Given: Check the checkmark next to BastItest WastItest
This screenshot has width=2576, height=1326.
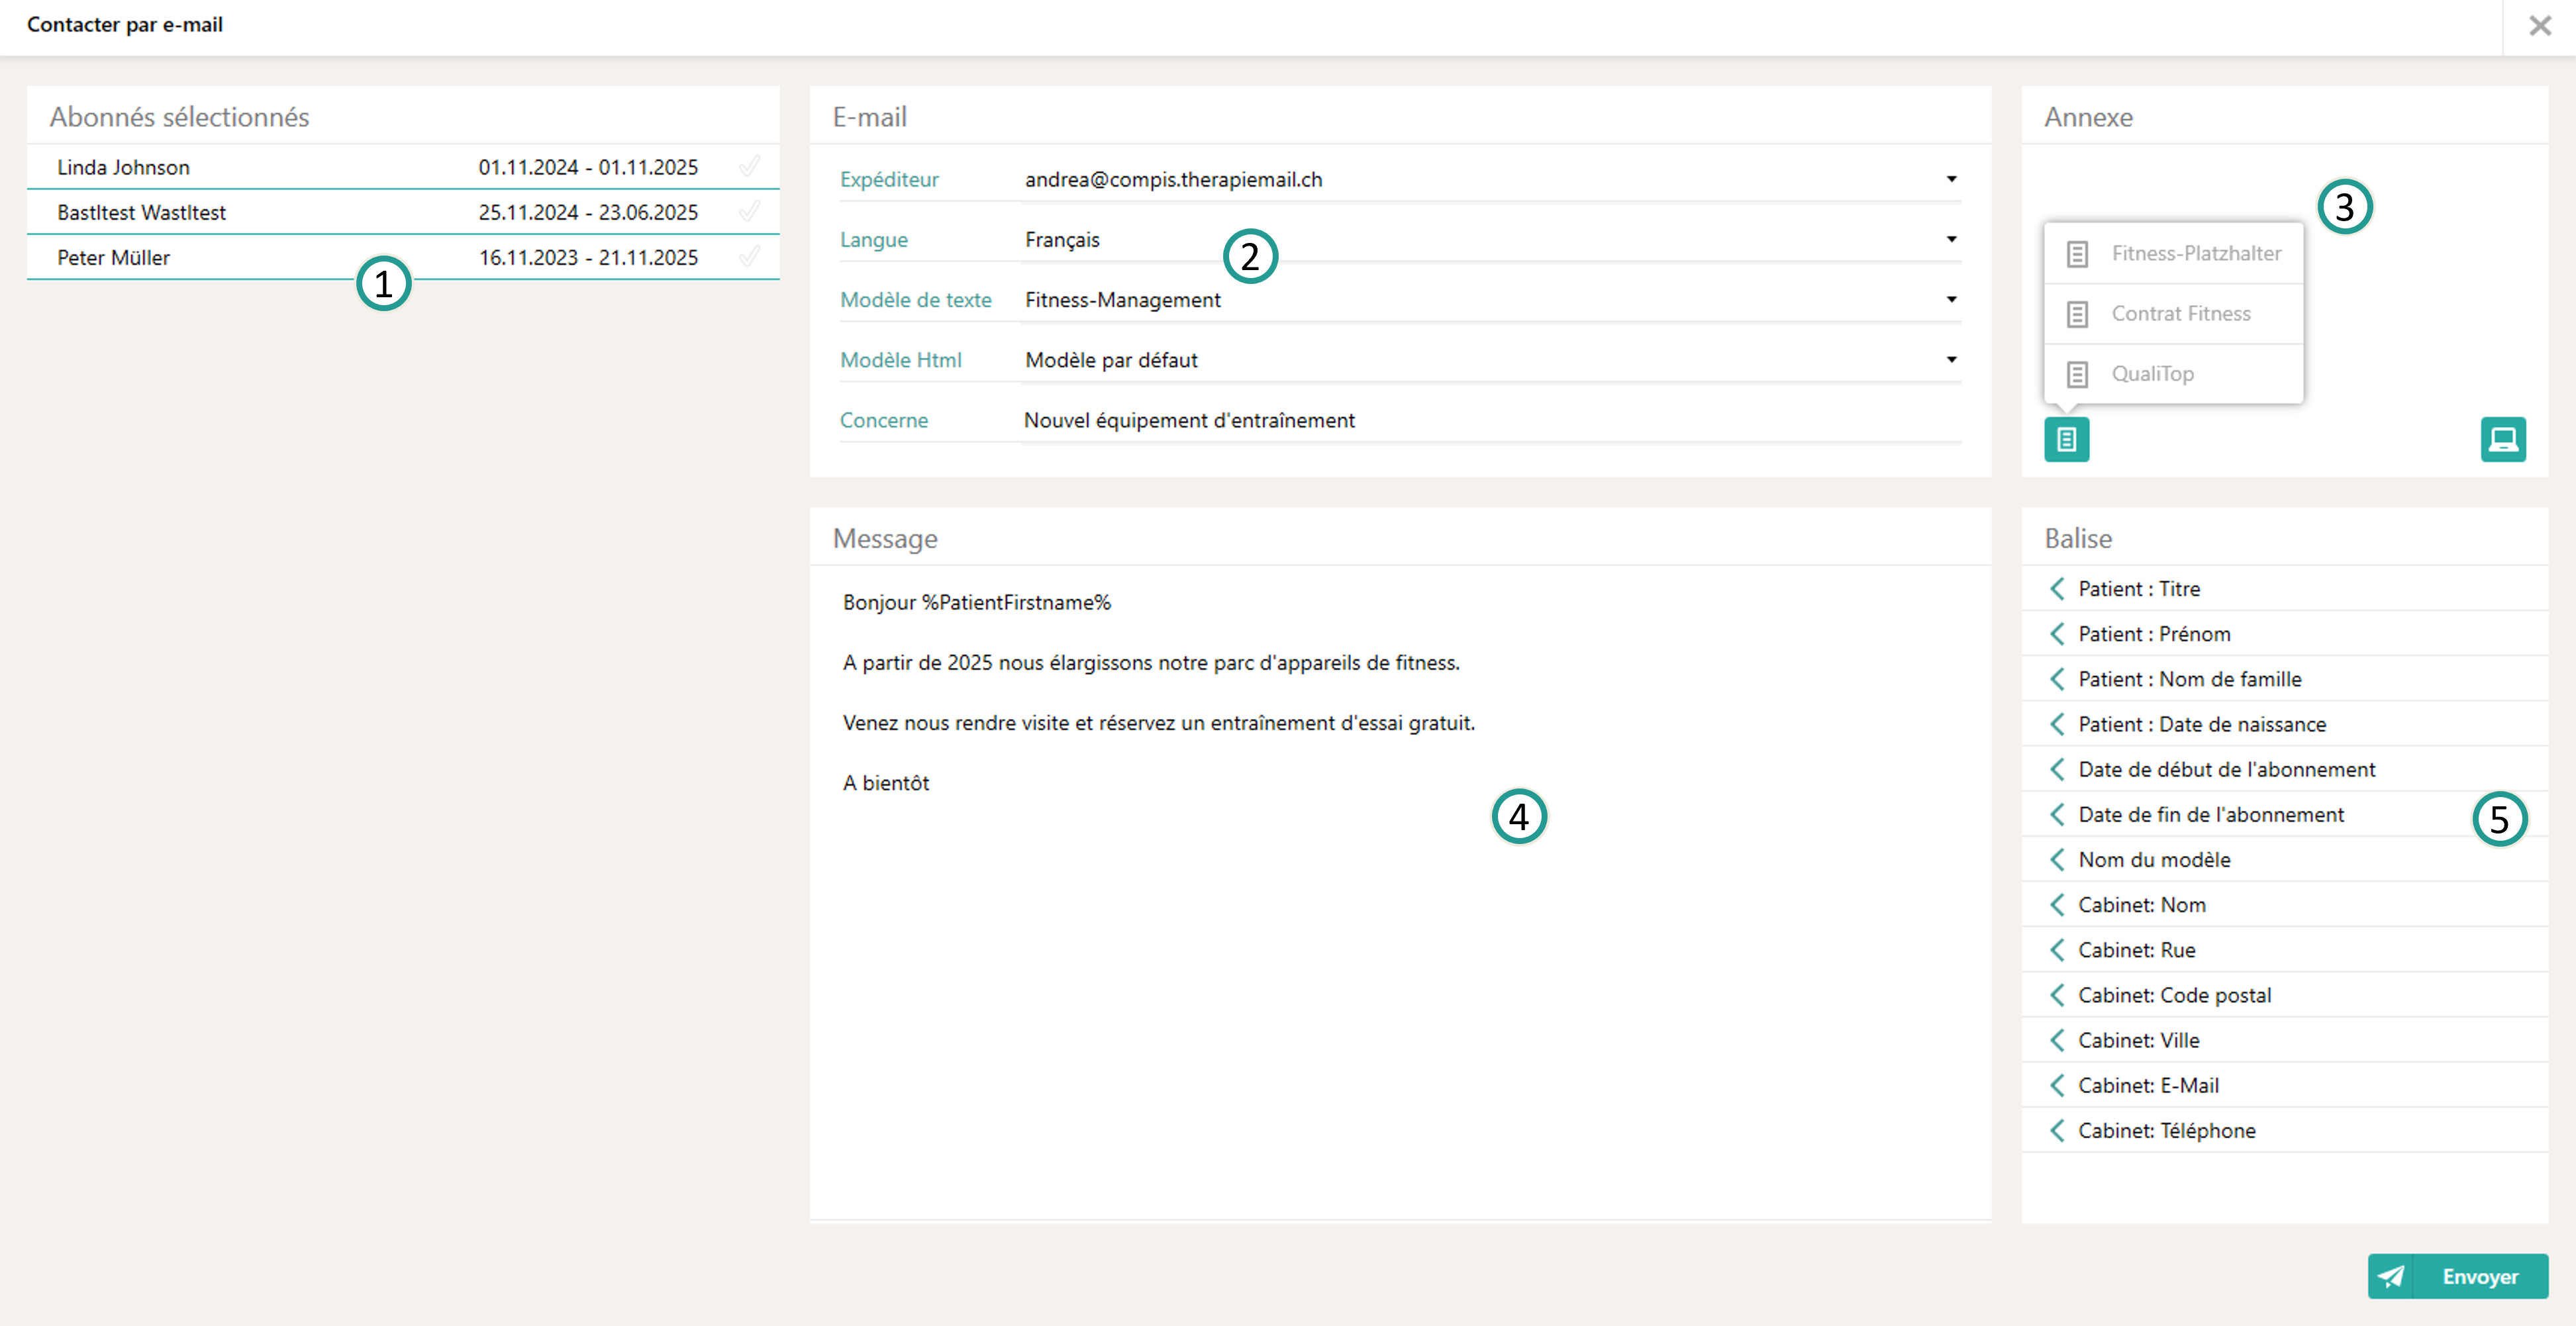Looking at the screenshot, I should point(750,211).
